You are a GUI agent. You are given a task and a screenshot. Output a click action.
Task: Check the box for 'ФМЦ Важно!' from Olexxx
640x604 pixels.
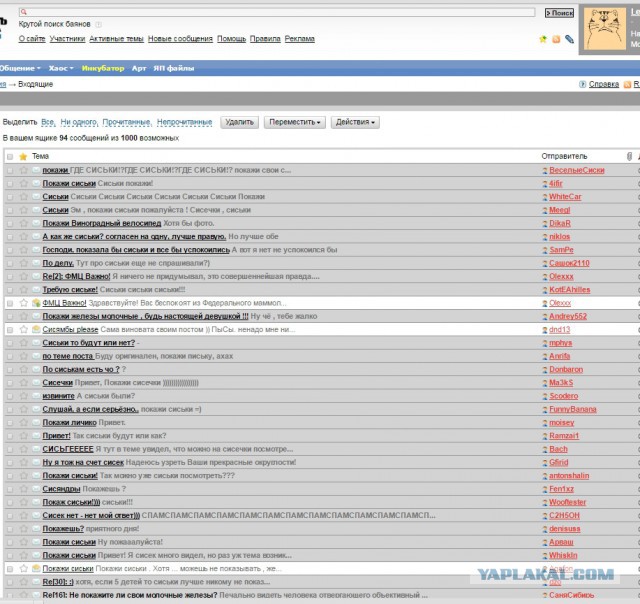10,302
